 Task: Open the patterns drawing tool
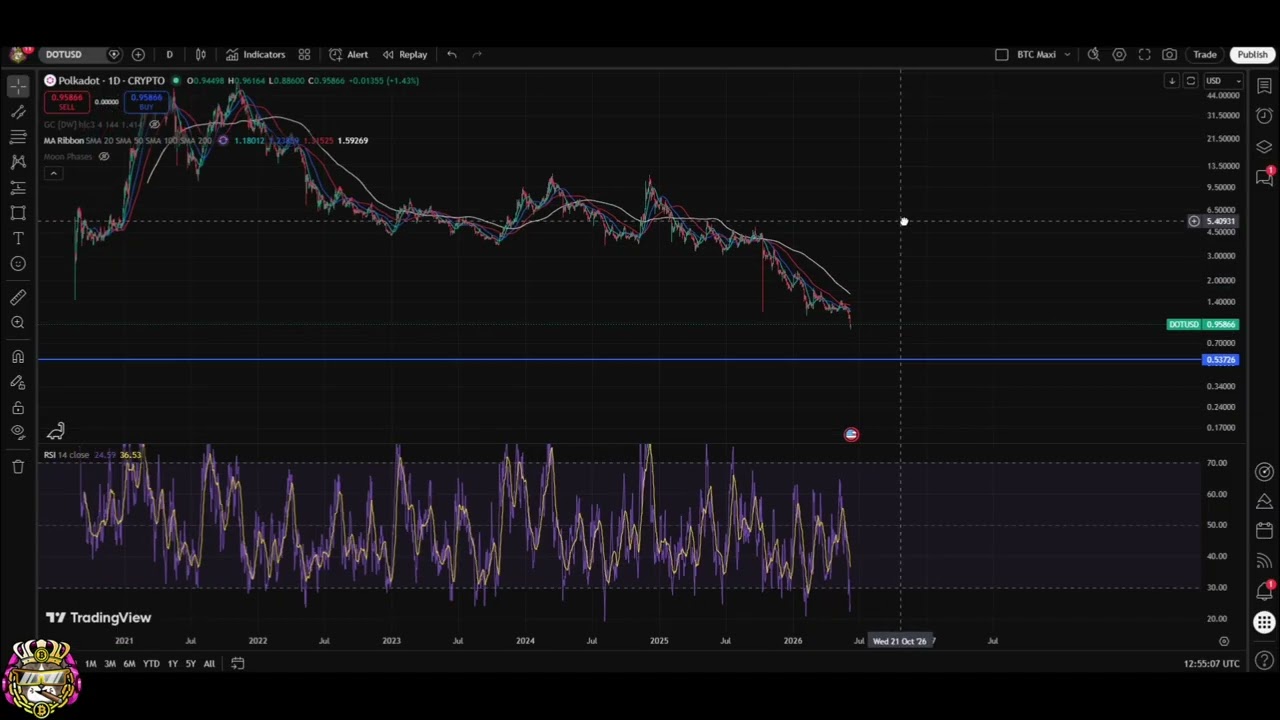click(18, 162)
